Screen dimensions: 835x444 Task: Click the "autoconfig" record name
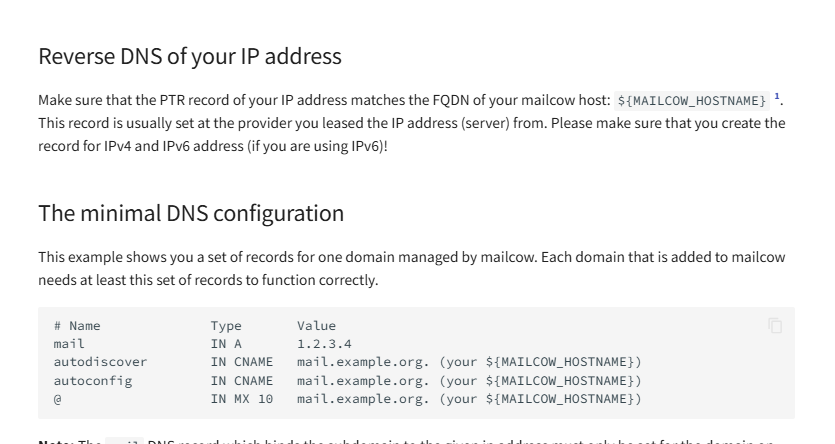93,381
